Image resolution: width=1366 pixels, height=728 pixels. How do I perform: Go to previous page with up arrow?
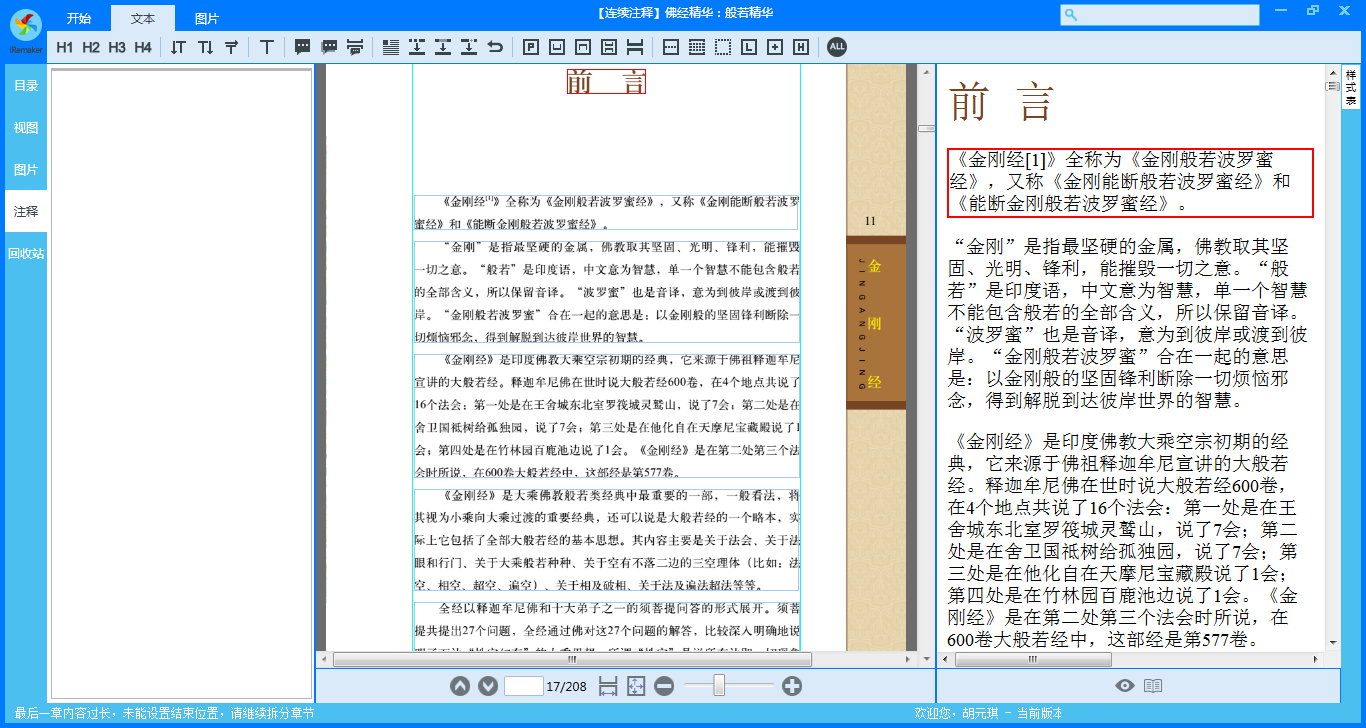[459, 686]
